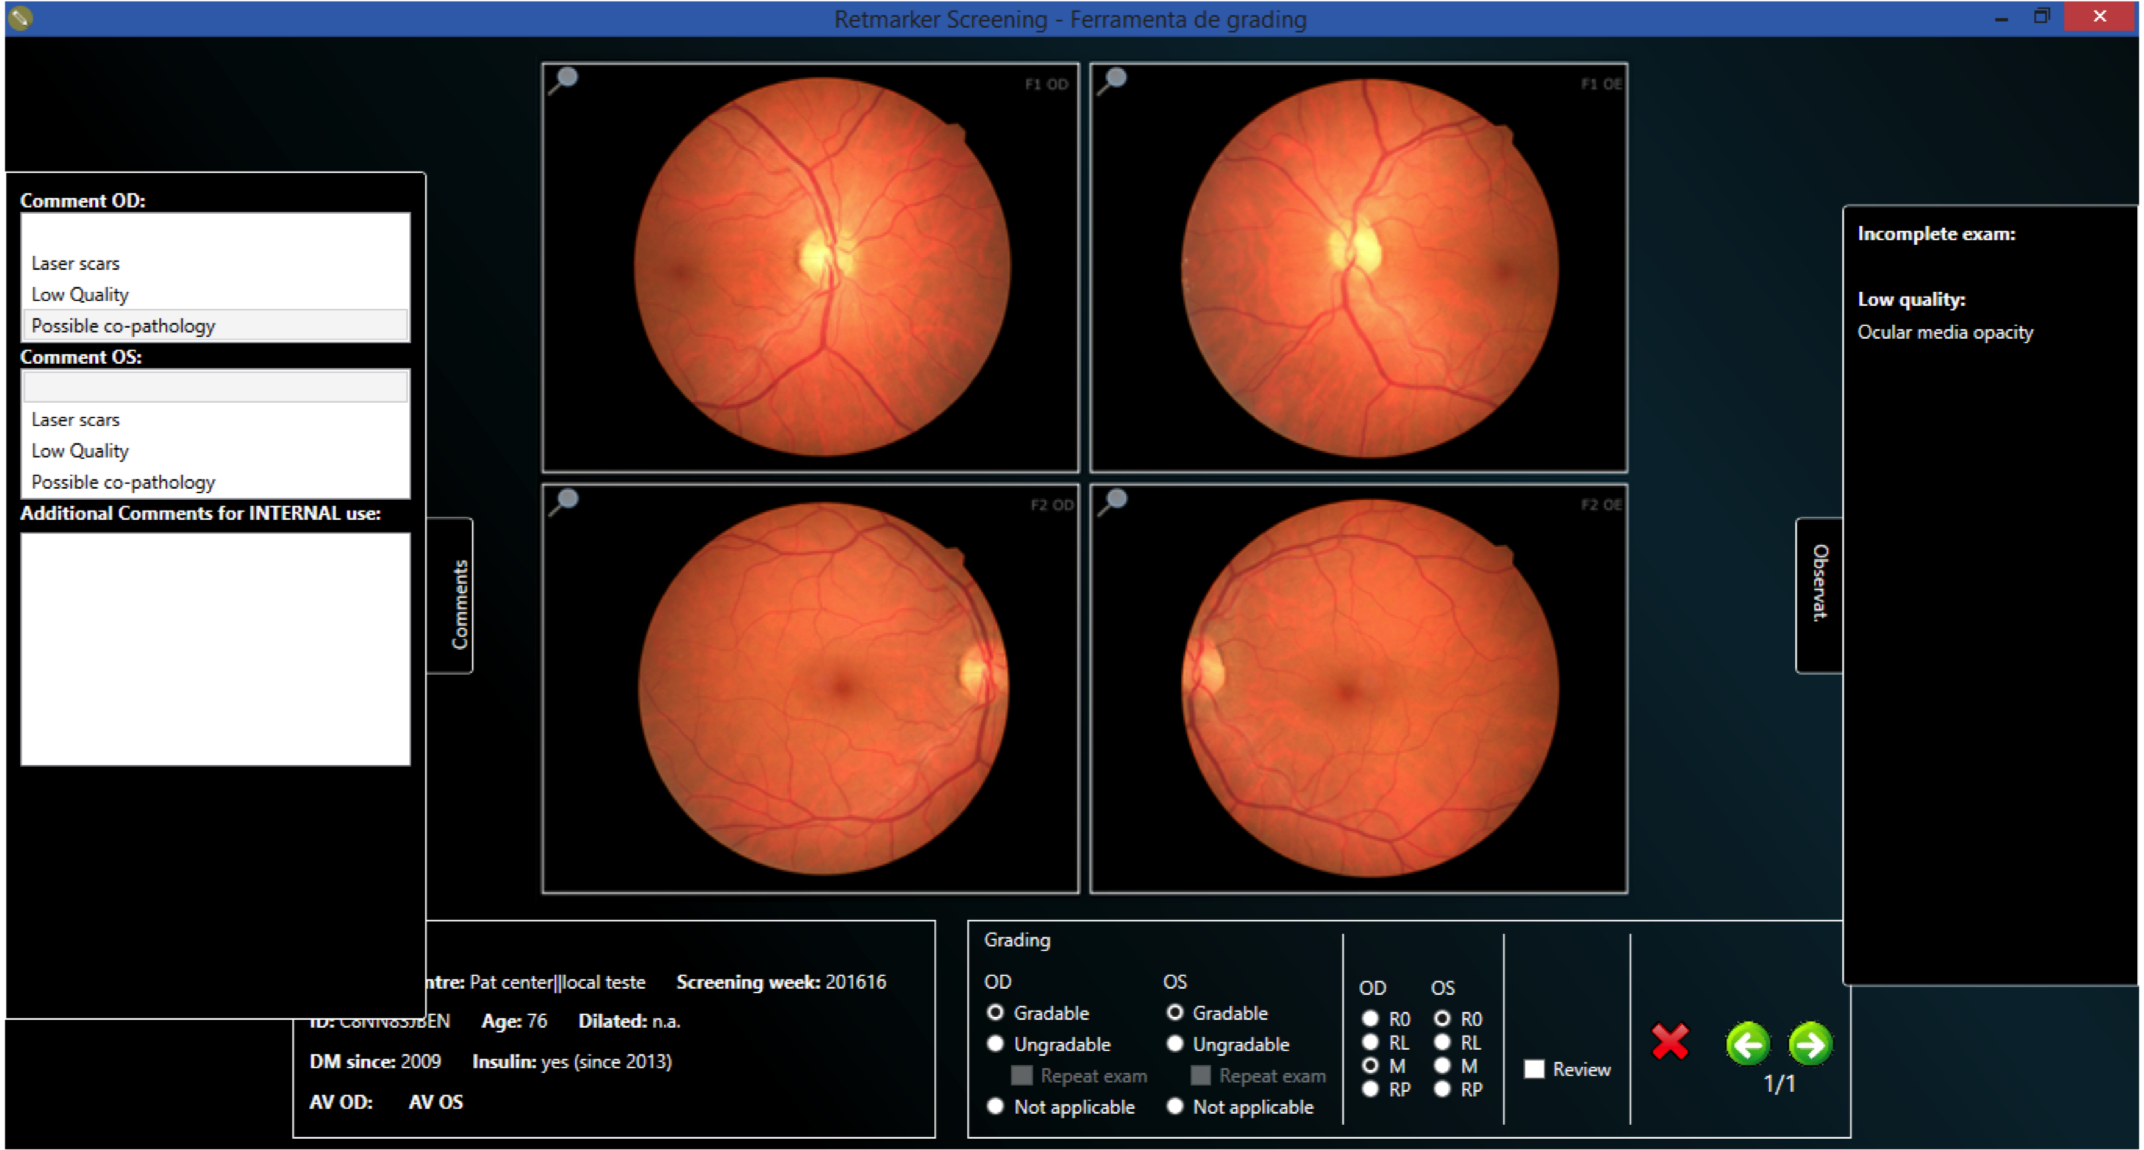The image size is (2144, 1150).
Task: Click the Additional Comments internal text box
Action: pyautogui.click(x=215, y=649)
